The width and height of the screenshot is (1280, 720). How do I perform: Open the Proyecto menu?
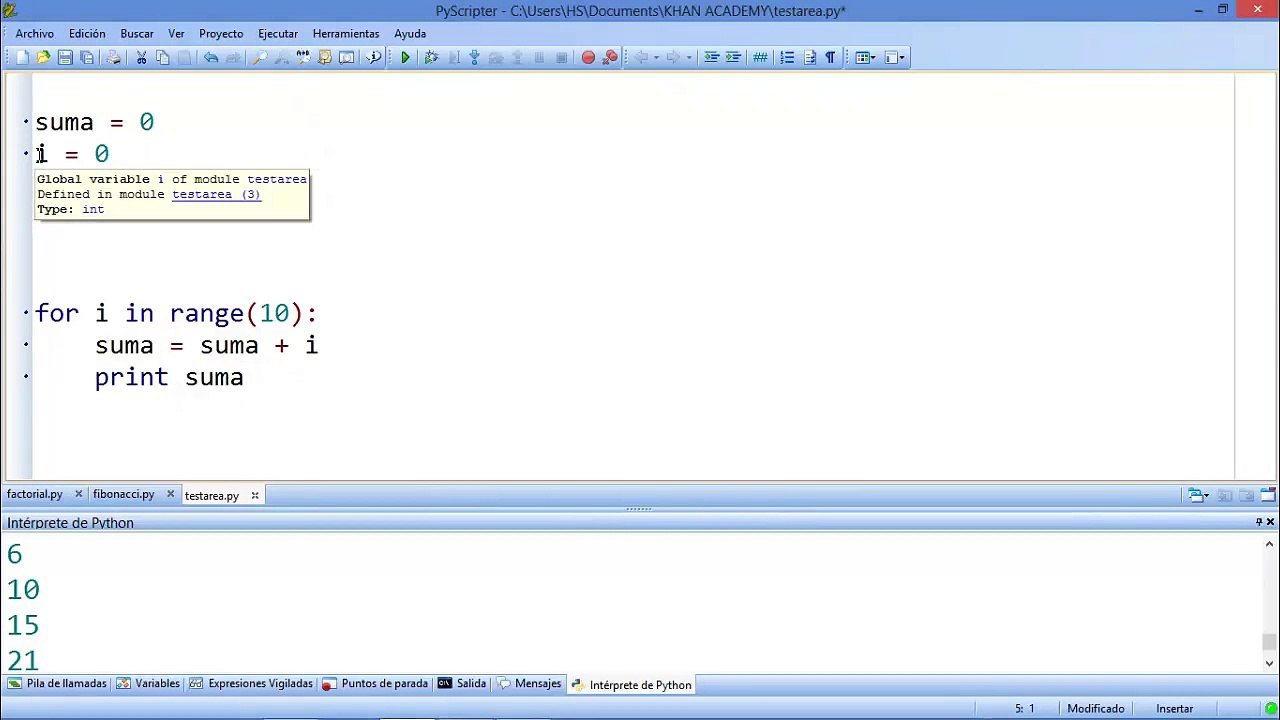tap(221, 33)
